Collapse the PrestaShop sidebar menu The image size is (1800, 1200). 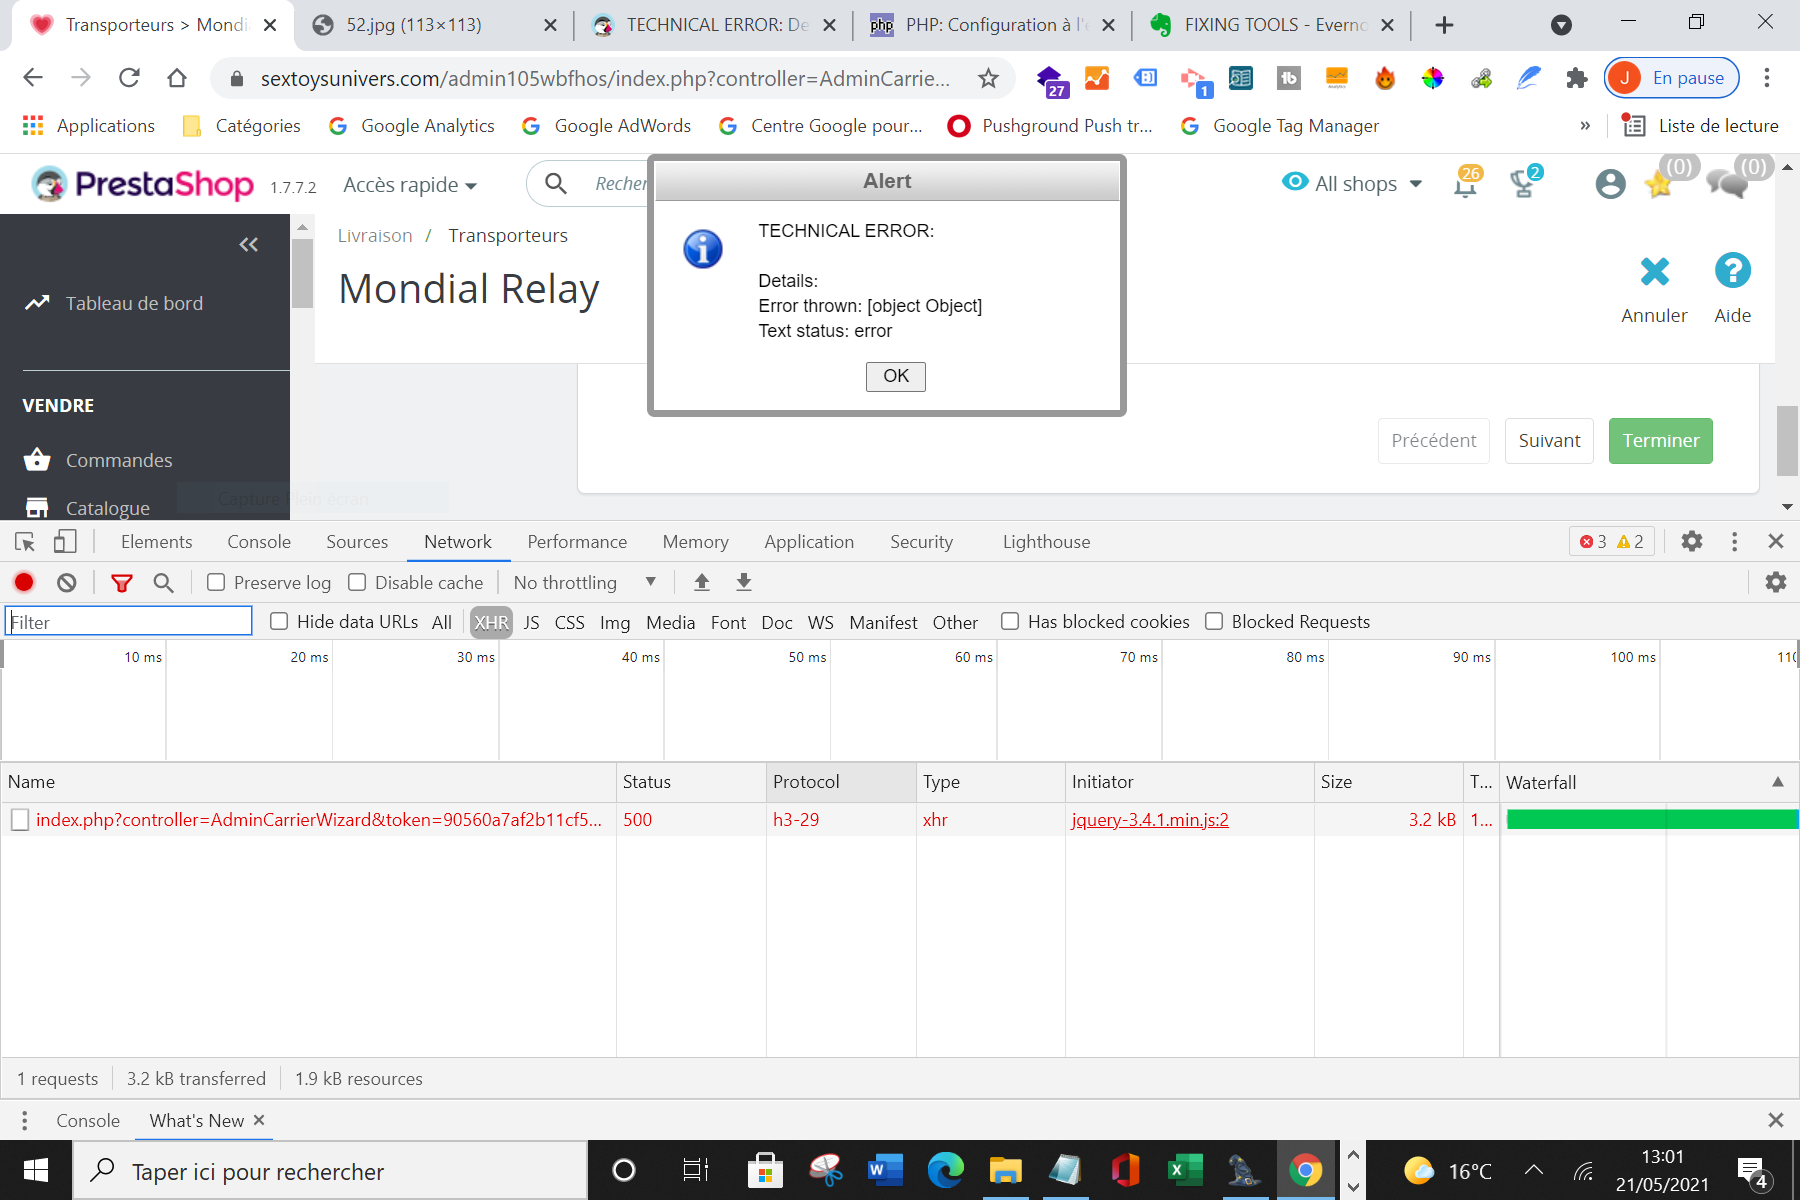point(249,244)
